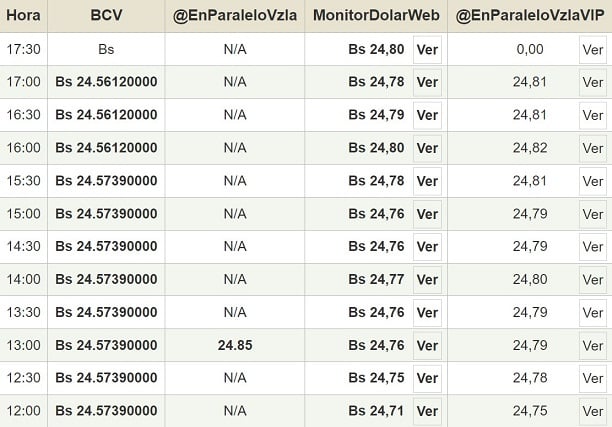Click the 24.85 value in 13:00 row
Viewport: 612px width, 427px height.
235,345
